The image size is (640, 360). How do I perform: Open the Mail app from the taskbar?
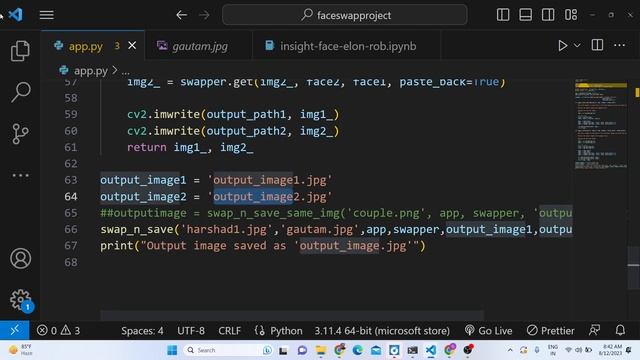tap(376, 350)
